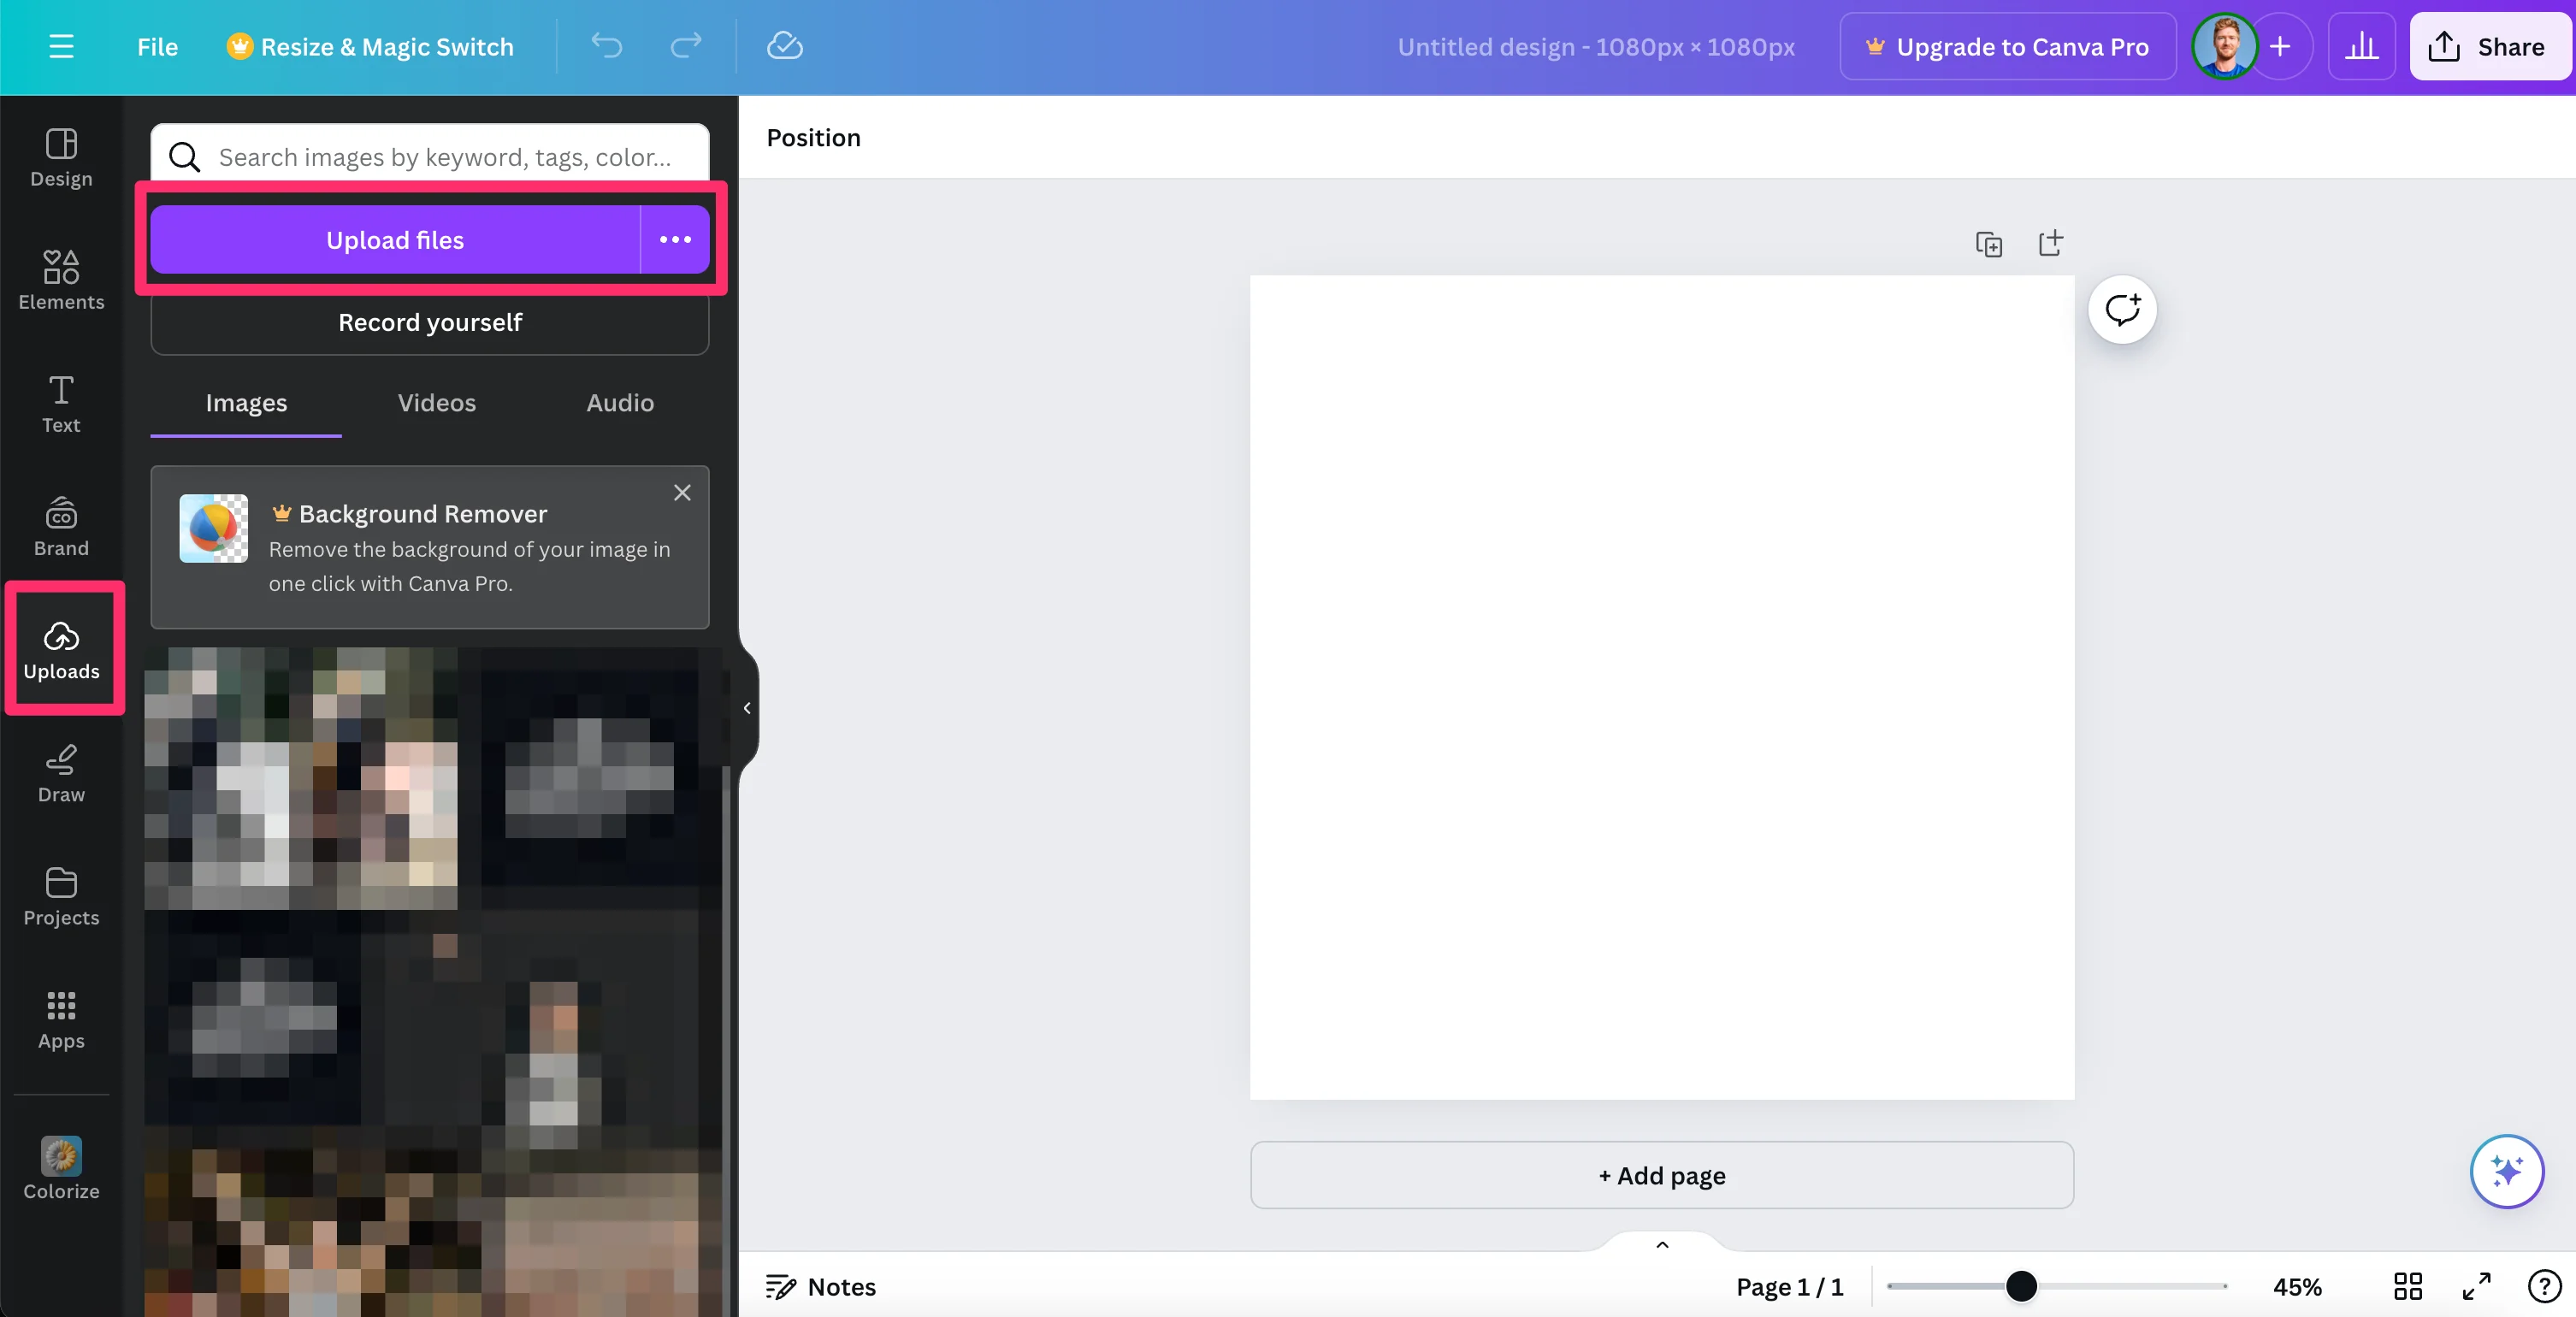Open the Canva Assistant sparkle button
The image size is (2576, 1317).
click(2506, 1171)
